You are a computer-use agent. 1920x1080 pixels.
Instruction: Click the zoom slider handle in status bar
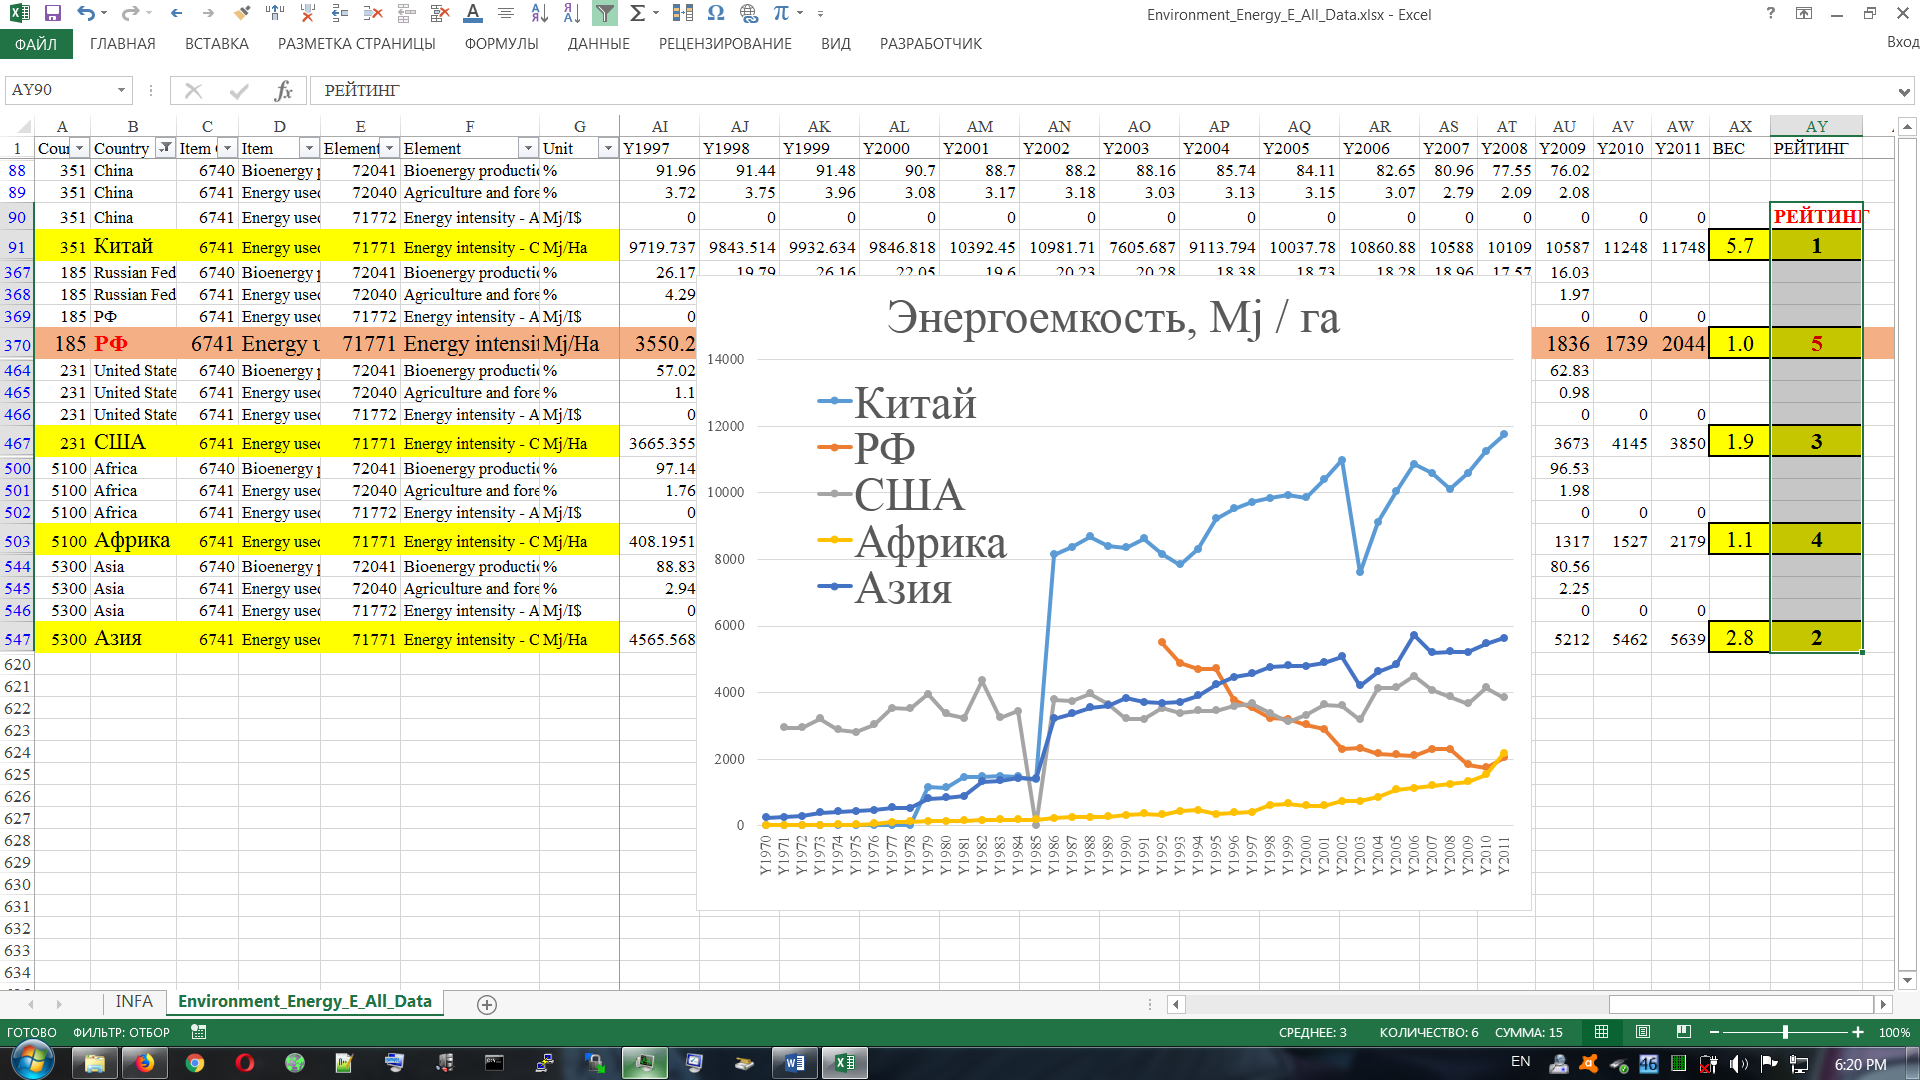point(1785,1032)
